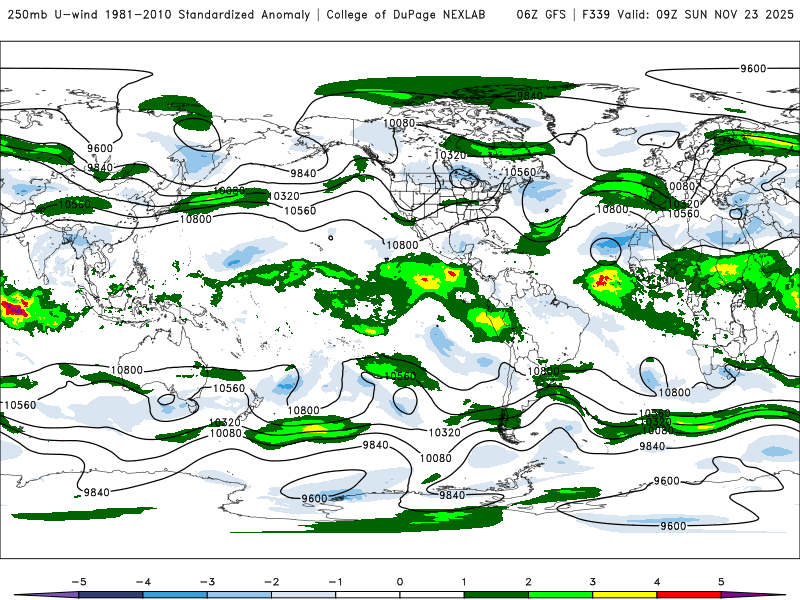This screenshot has height=600, width=800.
Task: Click the 10560 contour label over eastern Canada
Action: [520, 172]
